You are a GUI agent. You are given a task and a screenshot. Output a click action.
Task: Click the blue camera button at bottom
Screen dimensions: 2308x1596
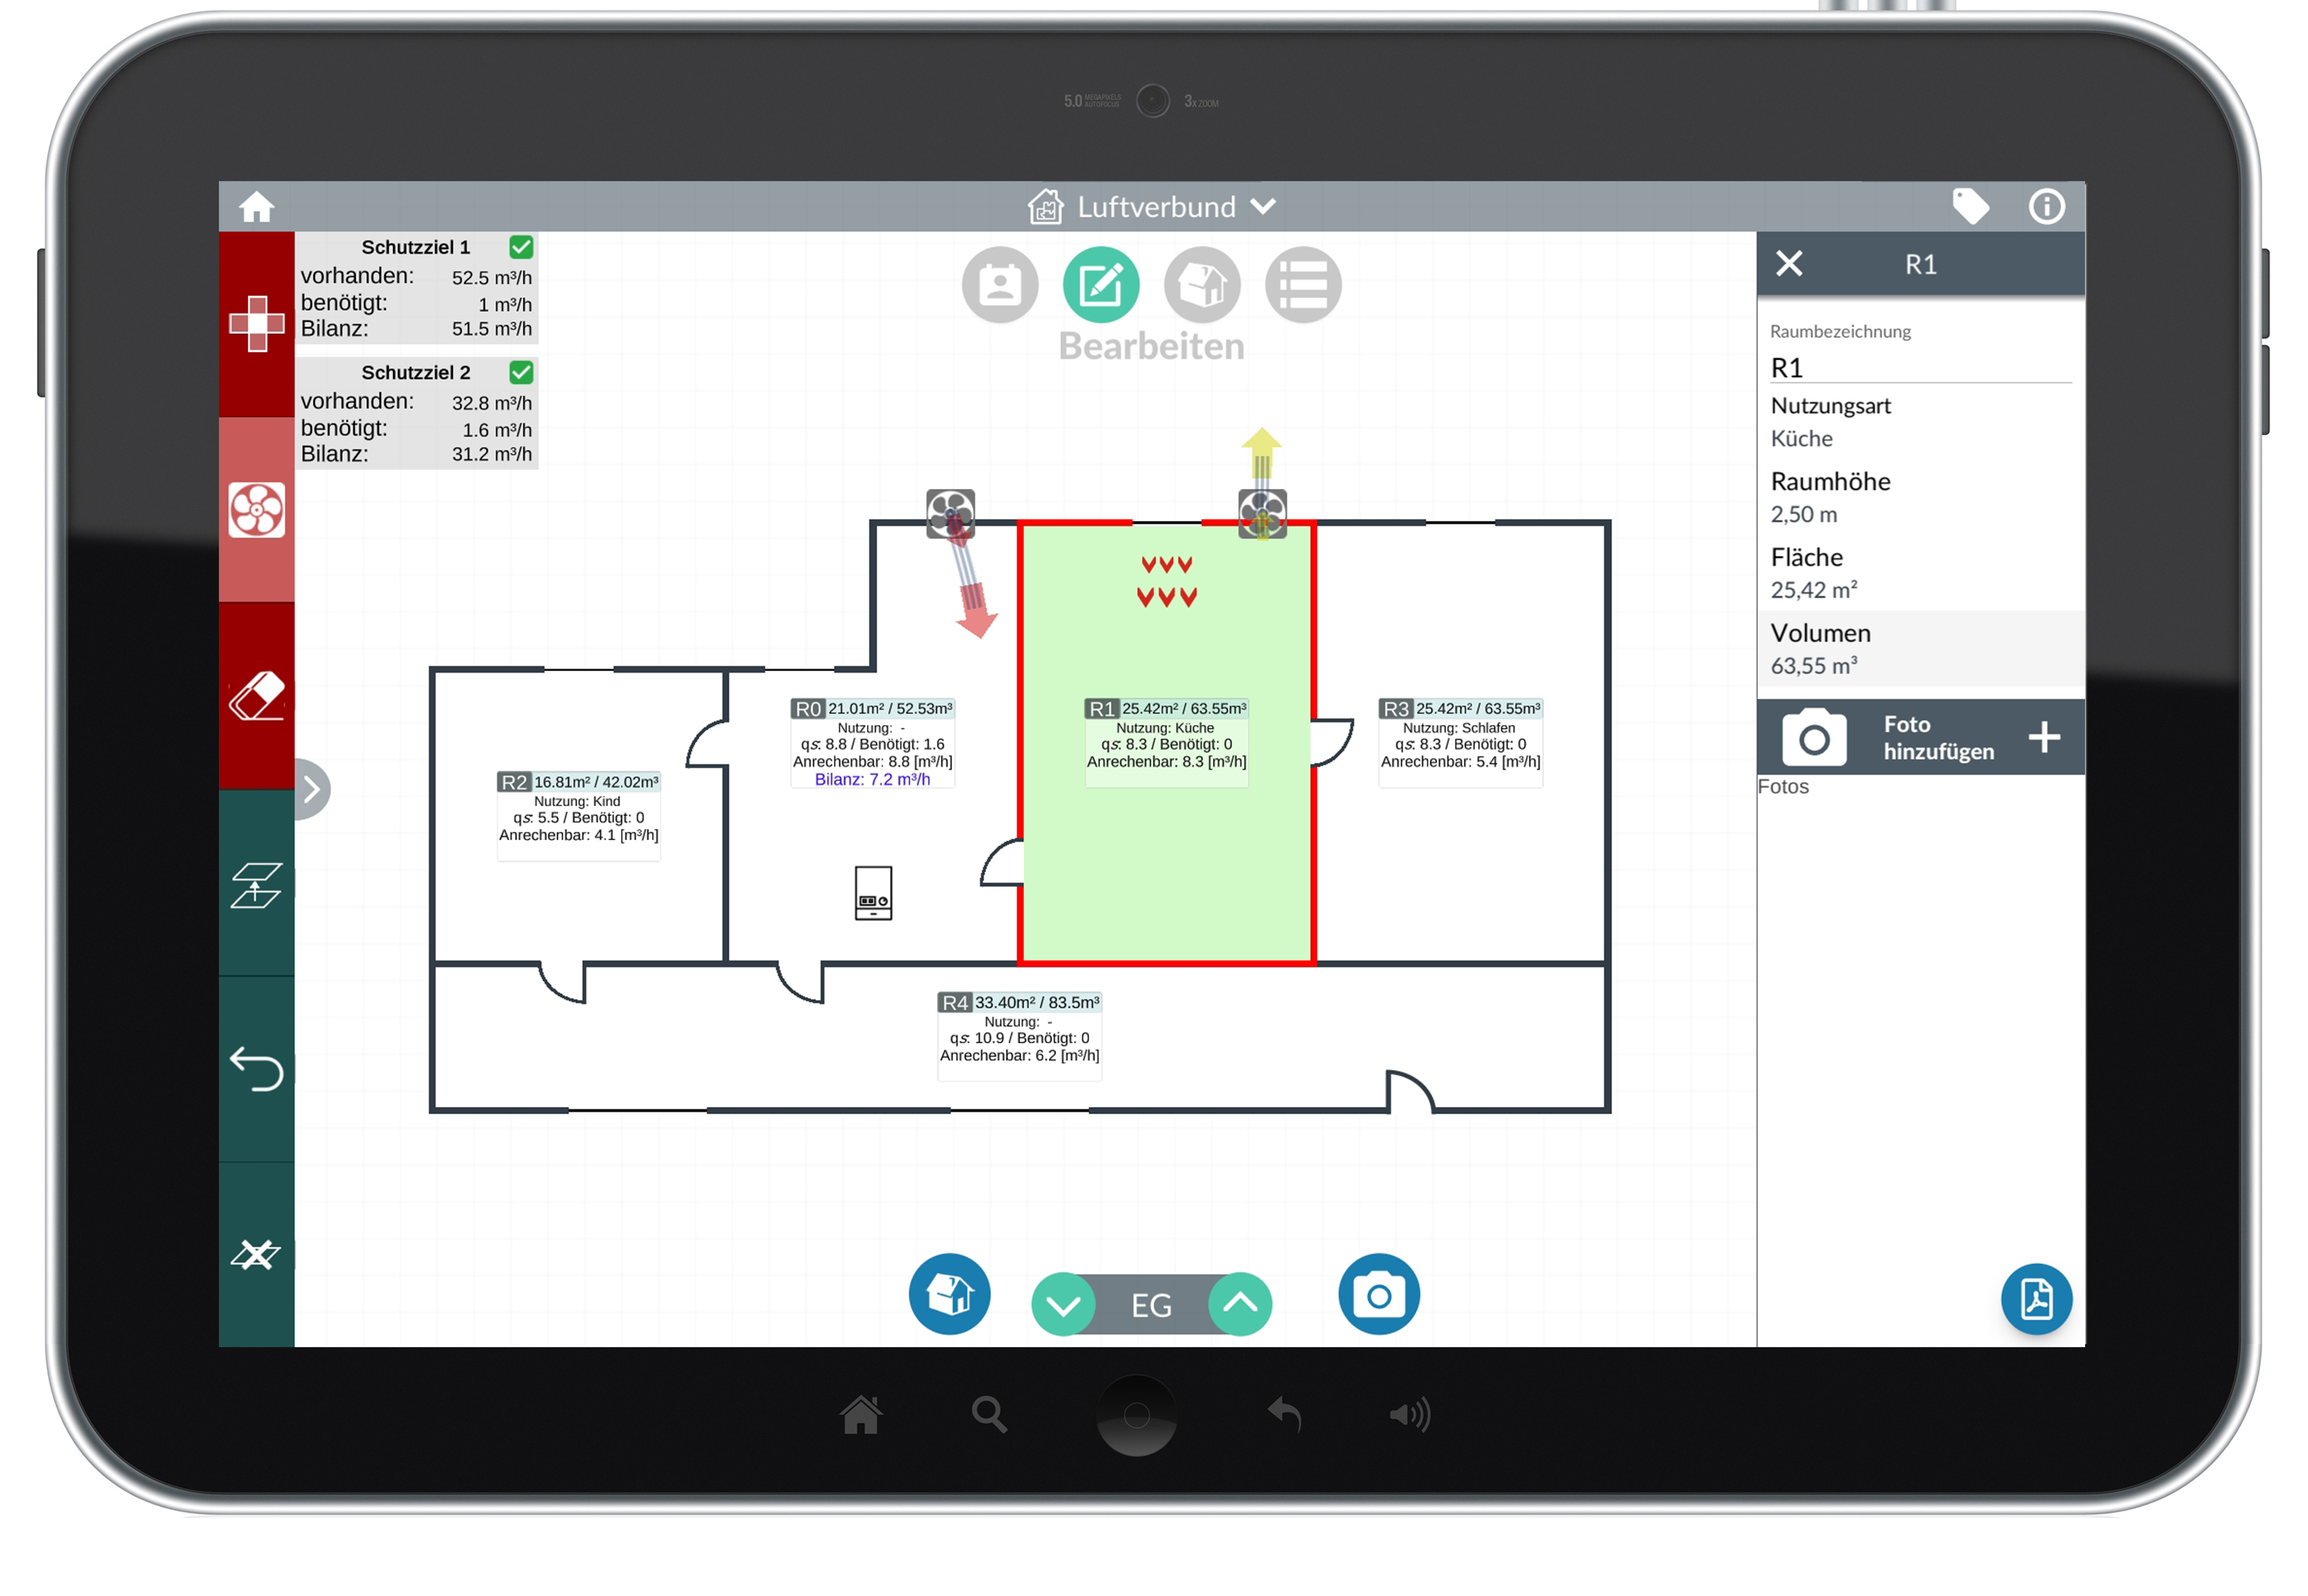tap(1378, 1294)
